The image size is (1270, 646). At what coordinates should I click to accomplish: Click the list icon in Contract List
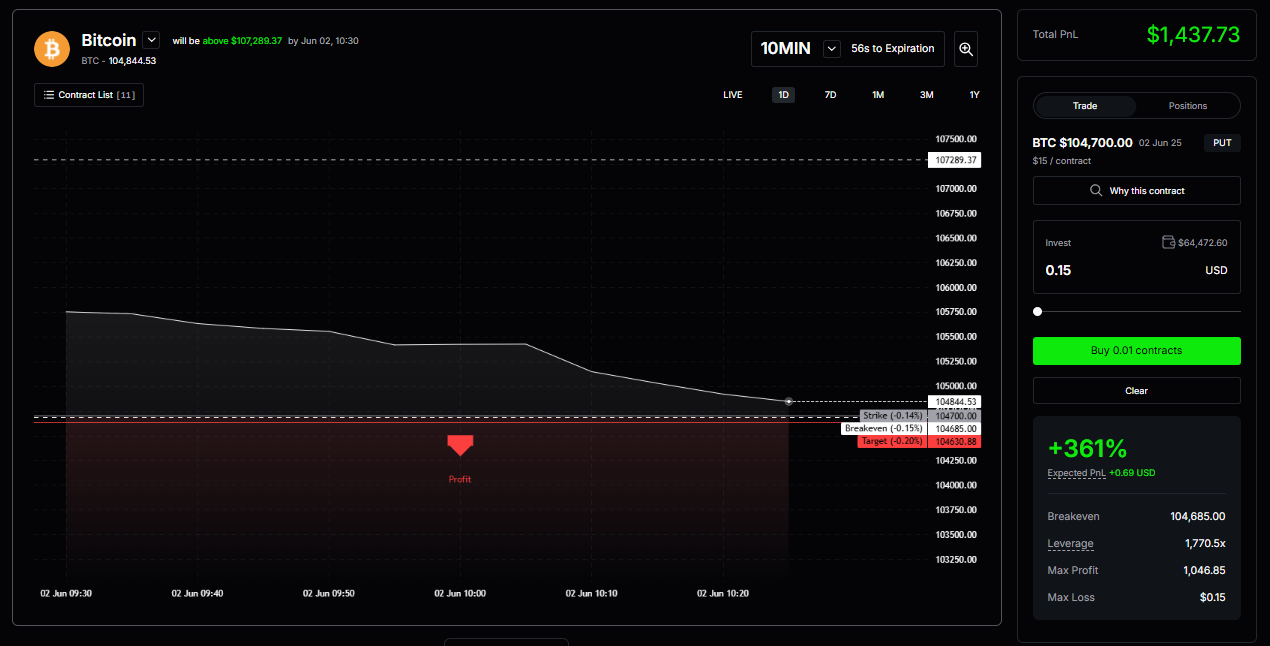[x=49, y=95]
